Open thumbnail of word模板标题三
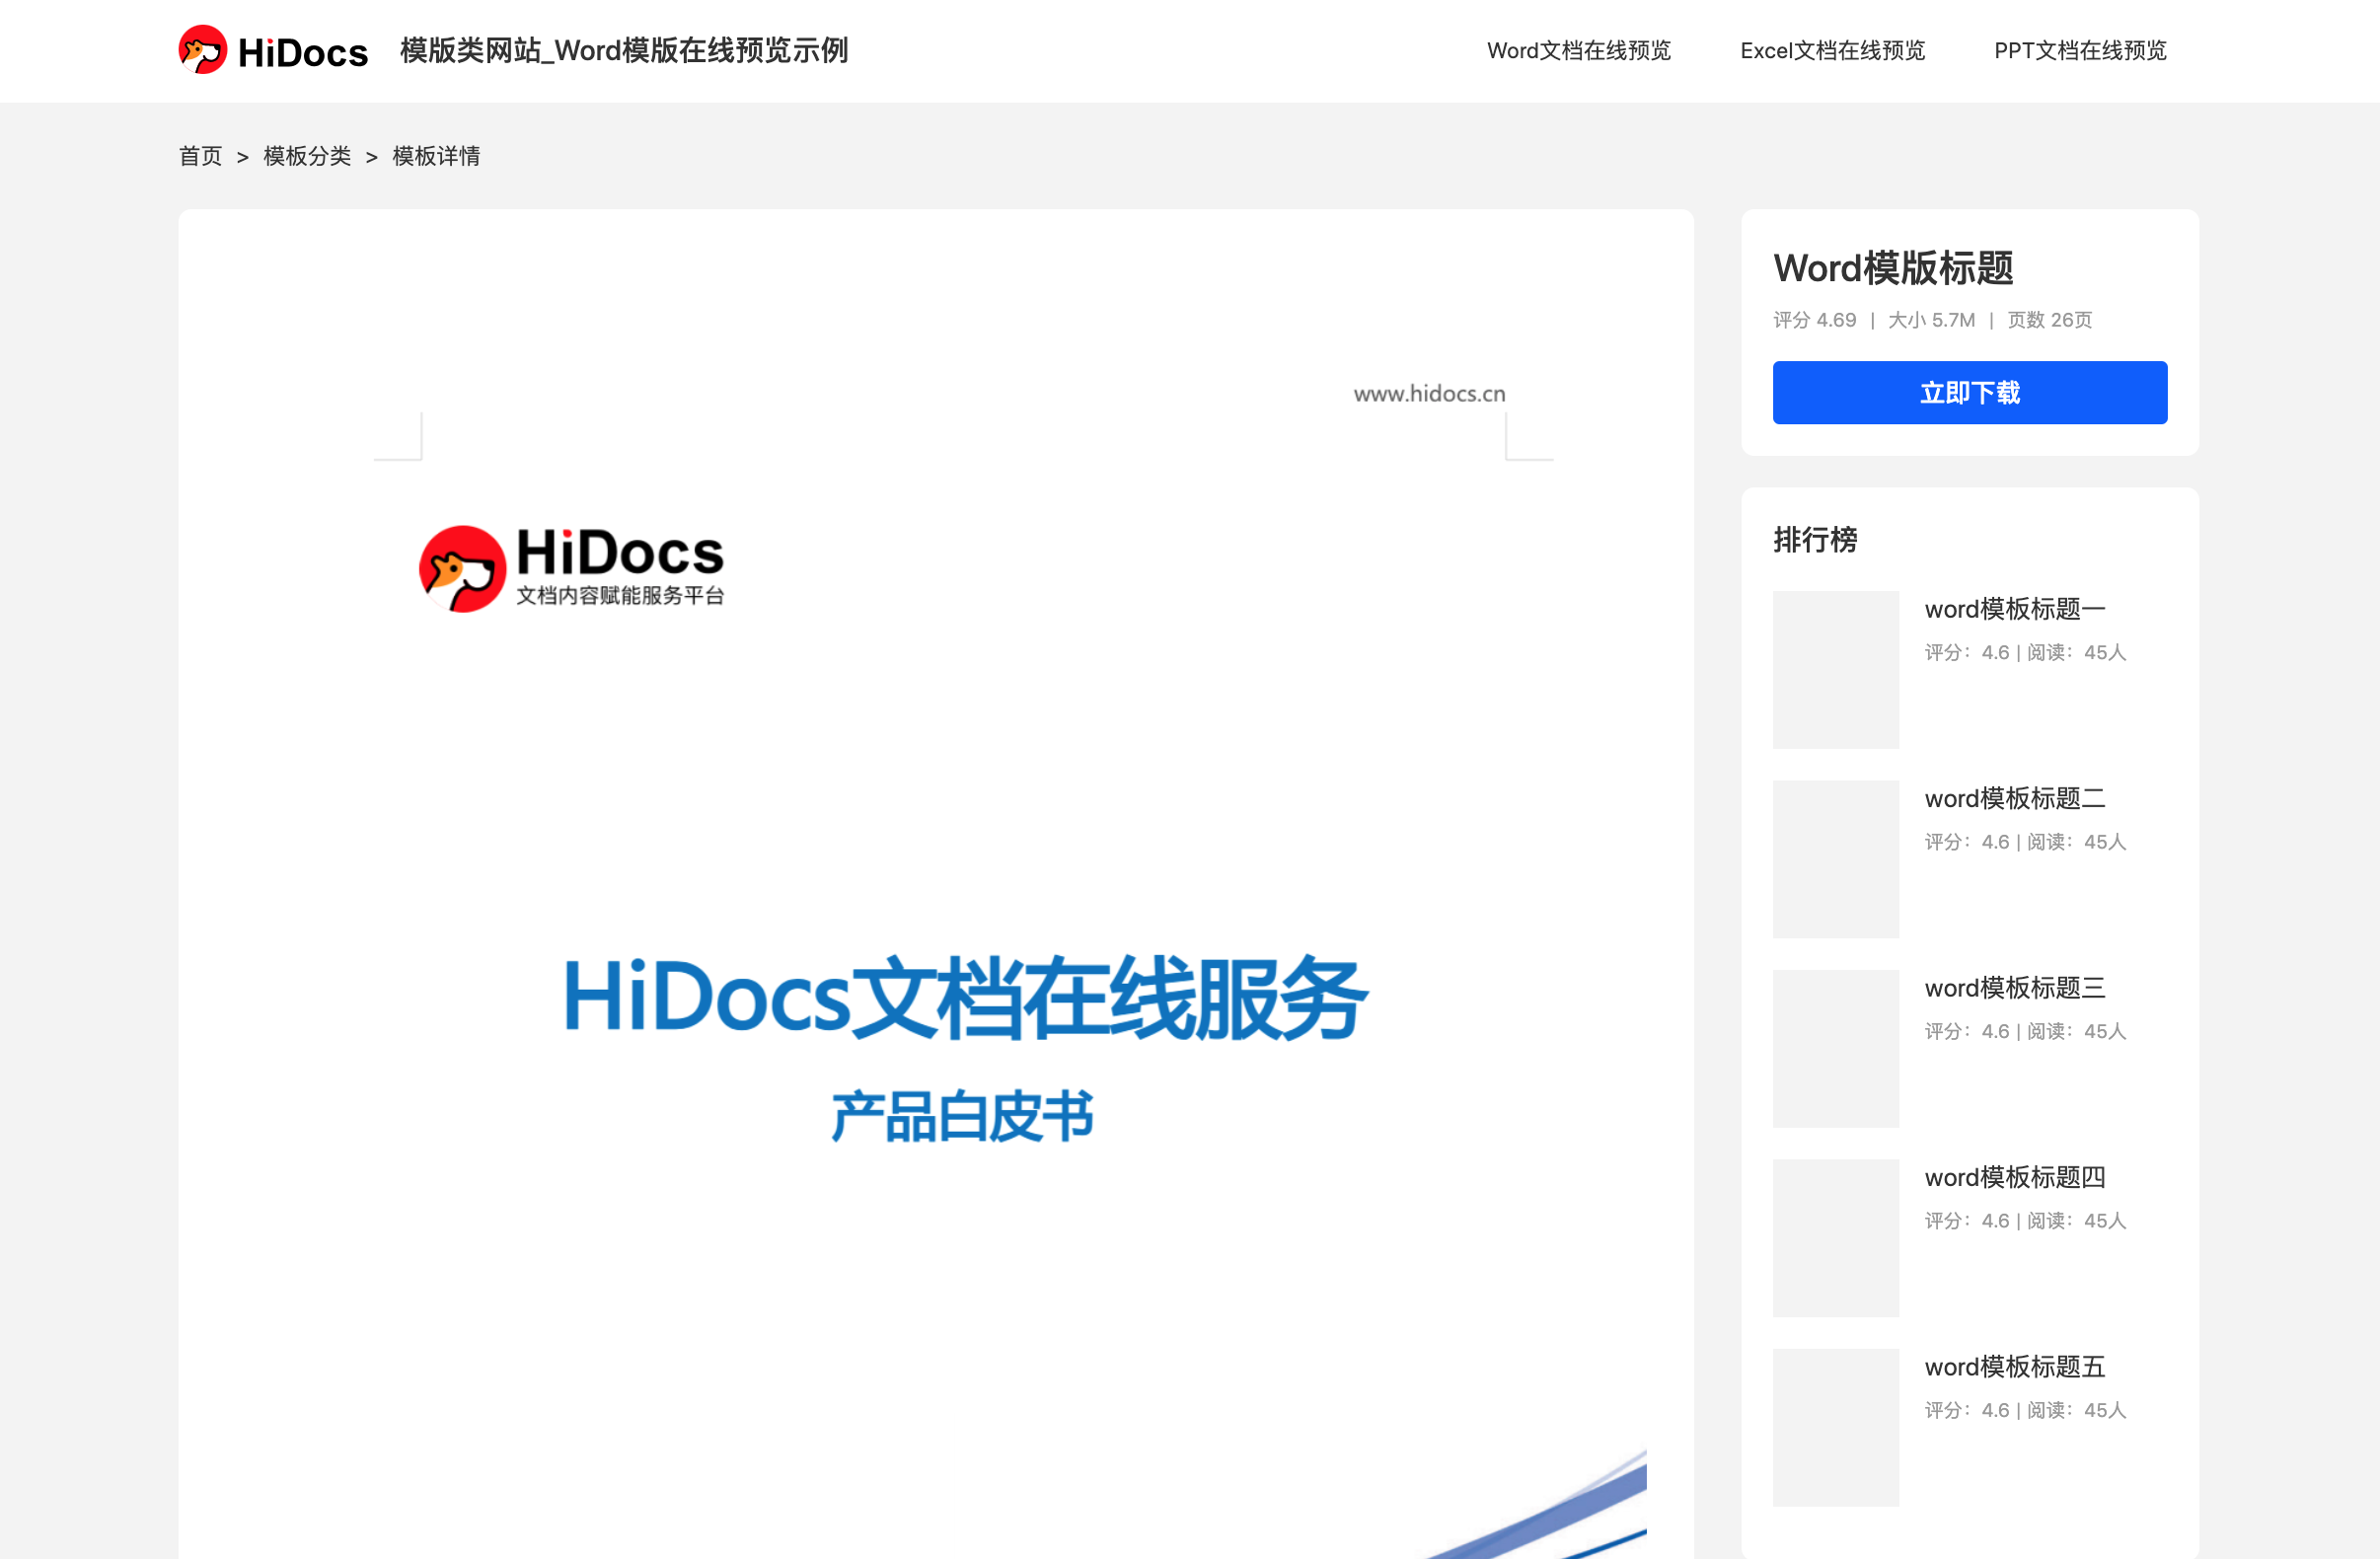 (1835, 1048)
